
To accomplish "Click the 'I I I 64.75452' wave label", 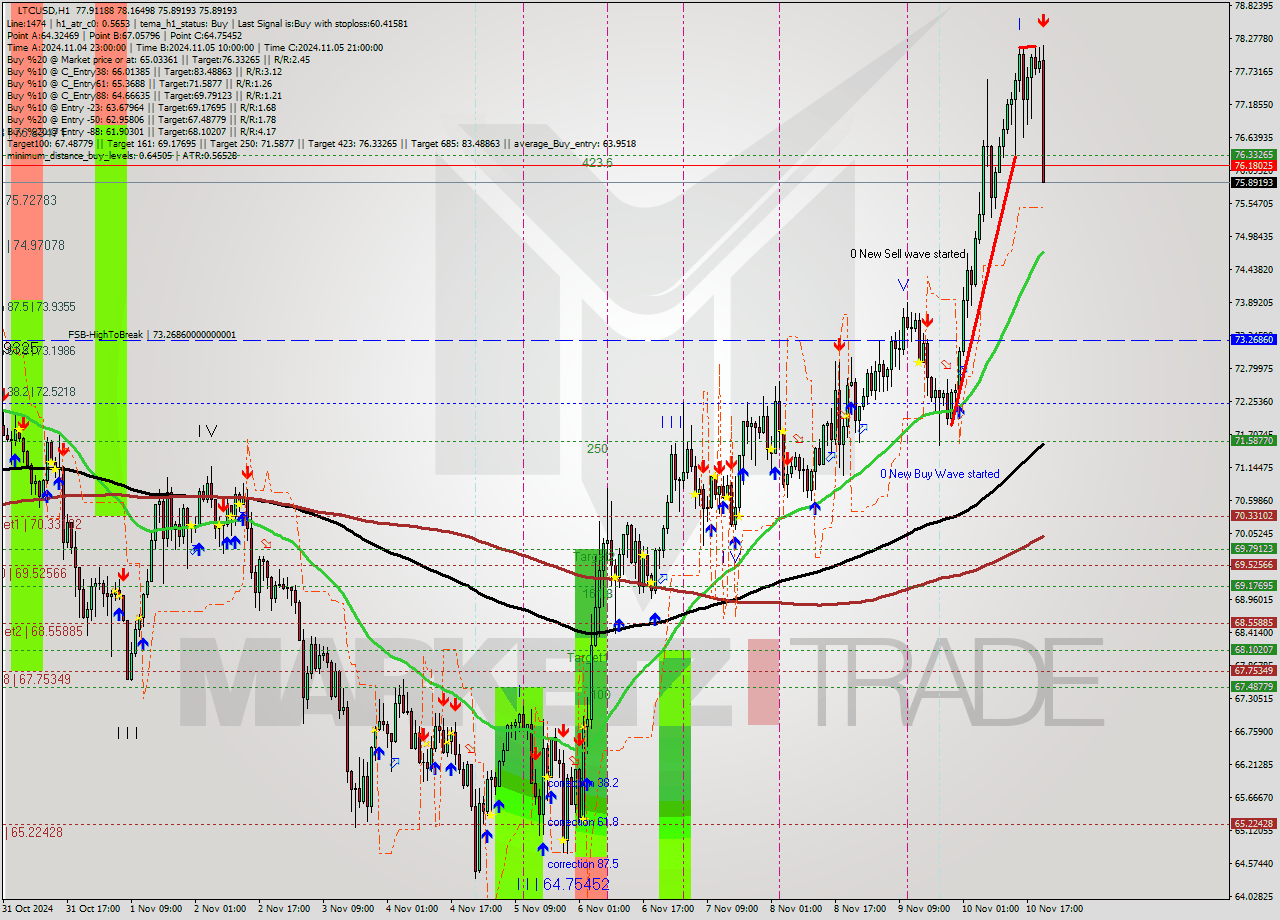I will [563, 885].
